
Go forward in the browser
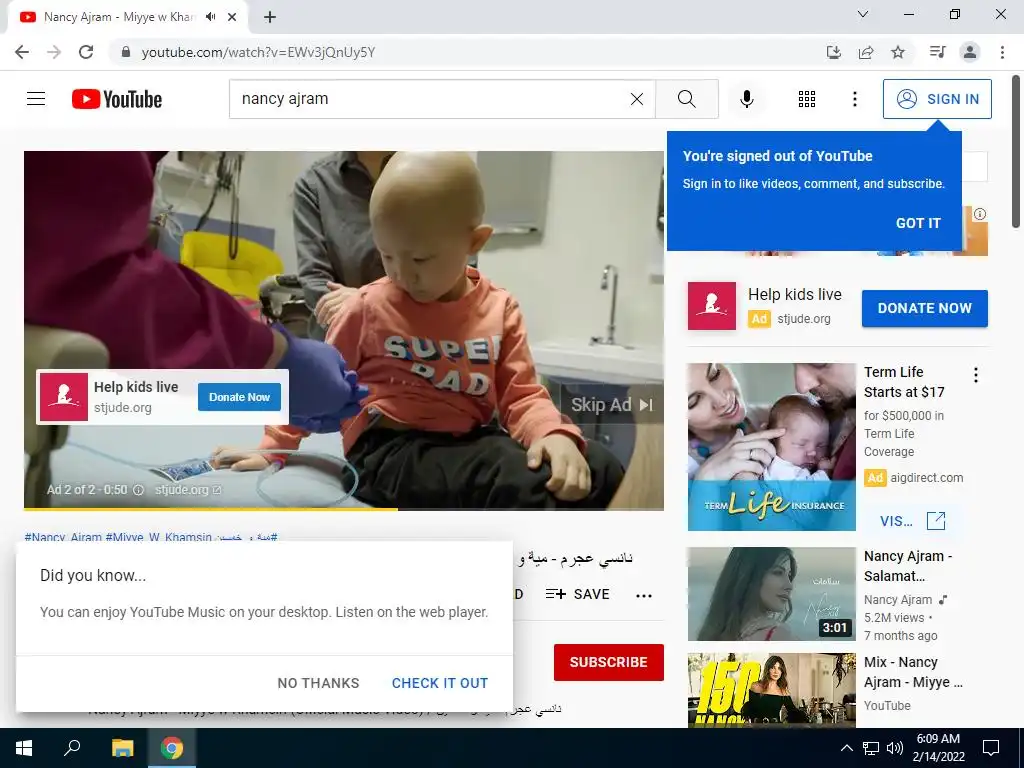point(54,52)
